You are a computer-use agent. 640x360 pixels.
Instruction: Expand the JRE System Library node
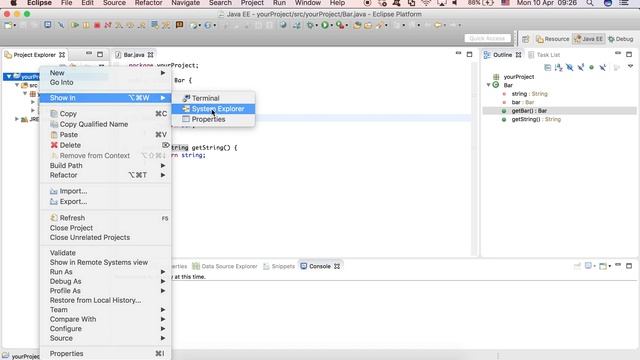(x=17, y=119)
